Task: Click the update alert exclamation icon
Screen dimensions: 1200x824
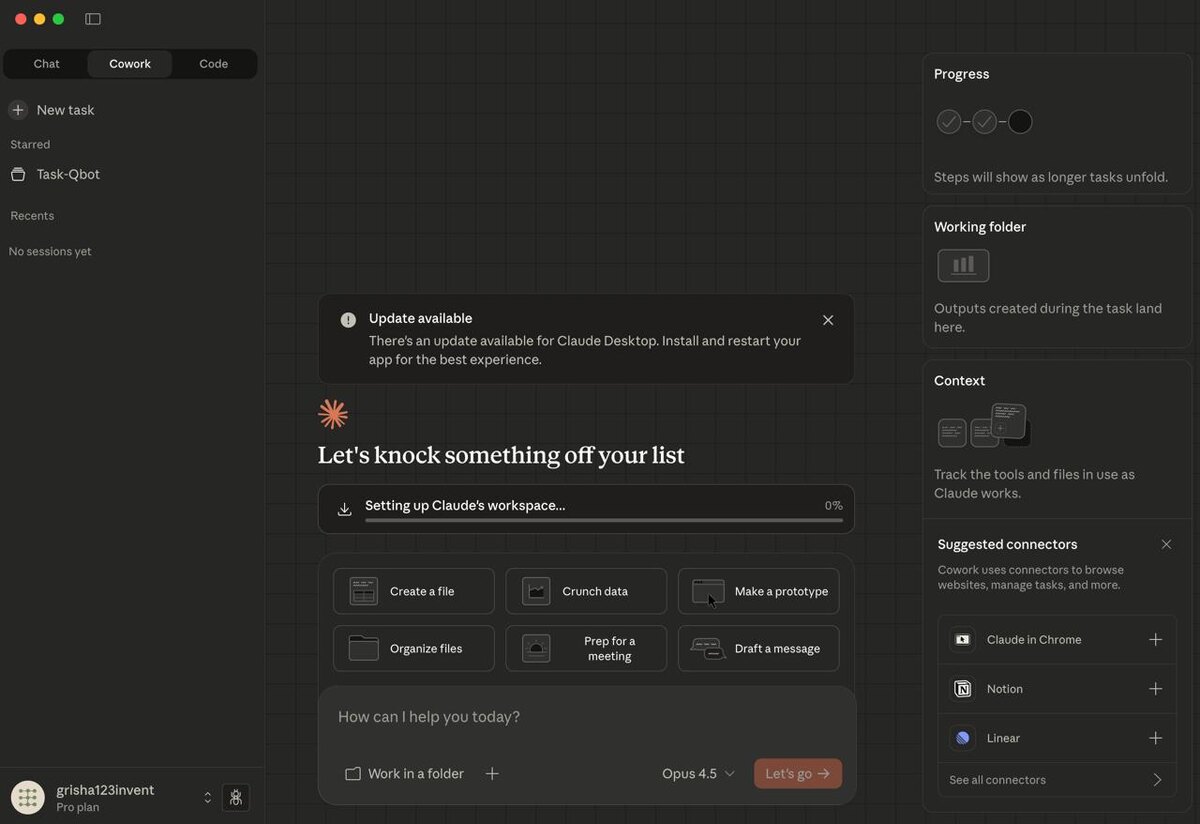Action: [x=348, y=320]
